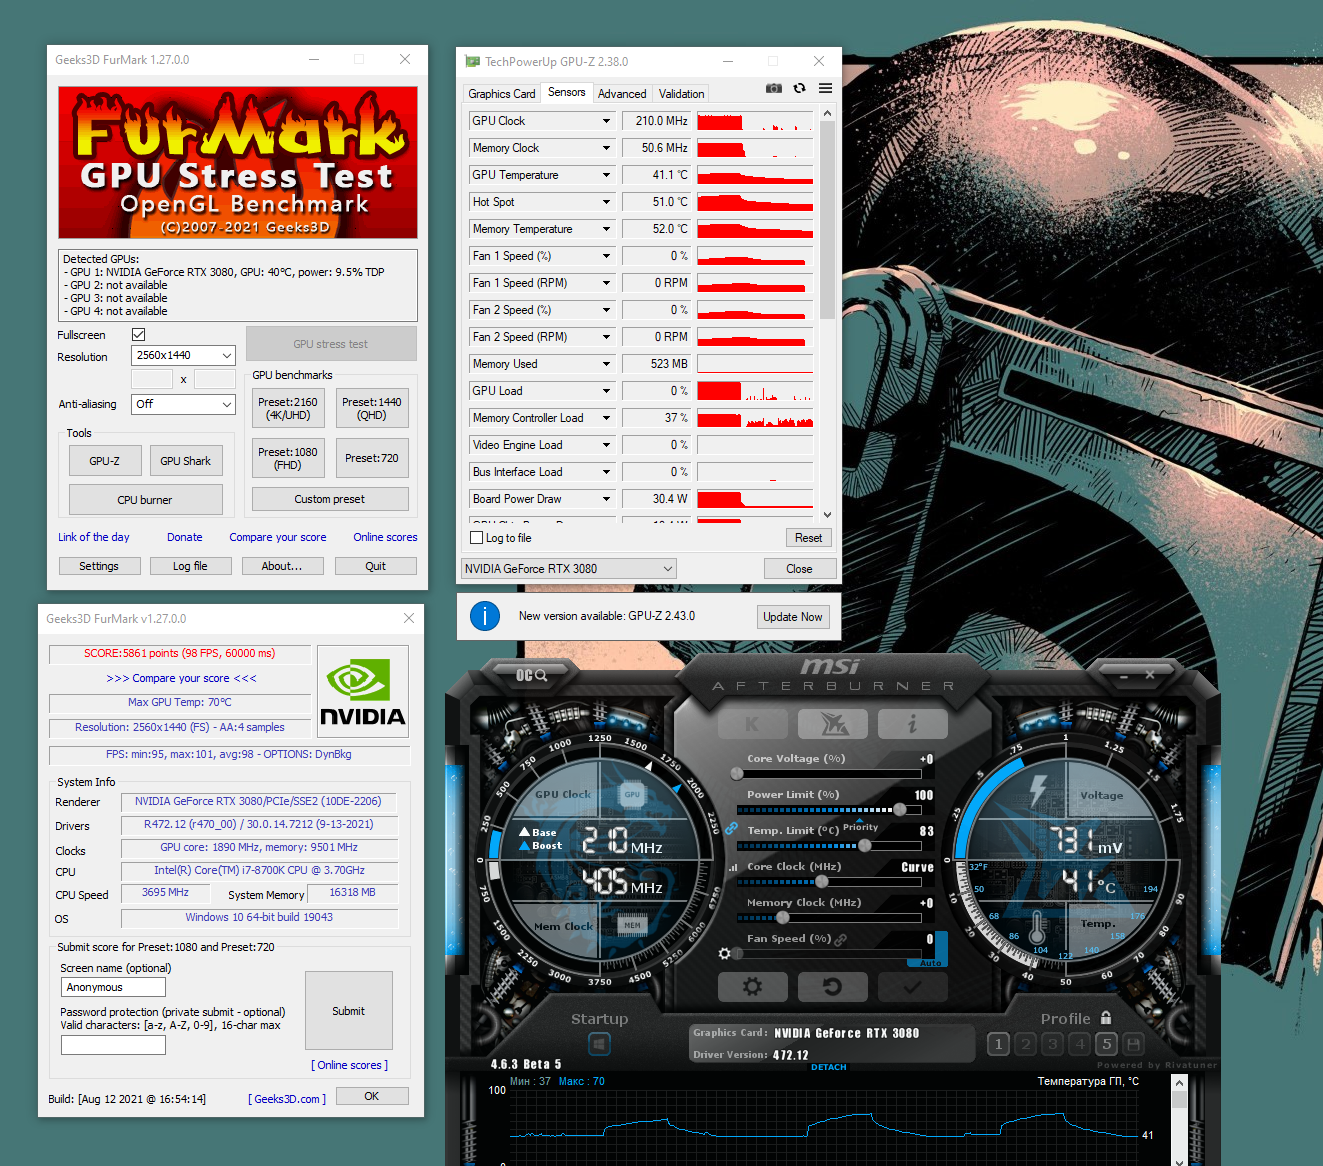Viewport: 1323px width, 1166px height.
Task: Toggle the Fullscreen checkbox in FurMark
Action: (139, 335)
